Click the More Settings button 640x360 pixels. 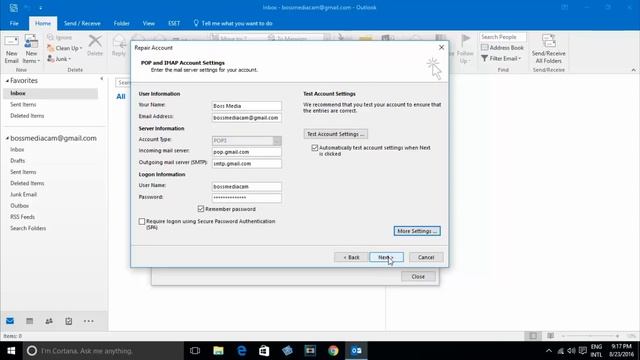417,231
